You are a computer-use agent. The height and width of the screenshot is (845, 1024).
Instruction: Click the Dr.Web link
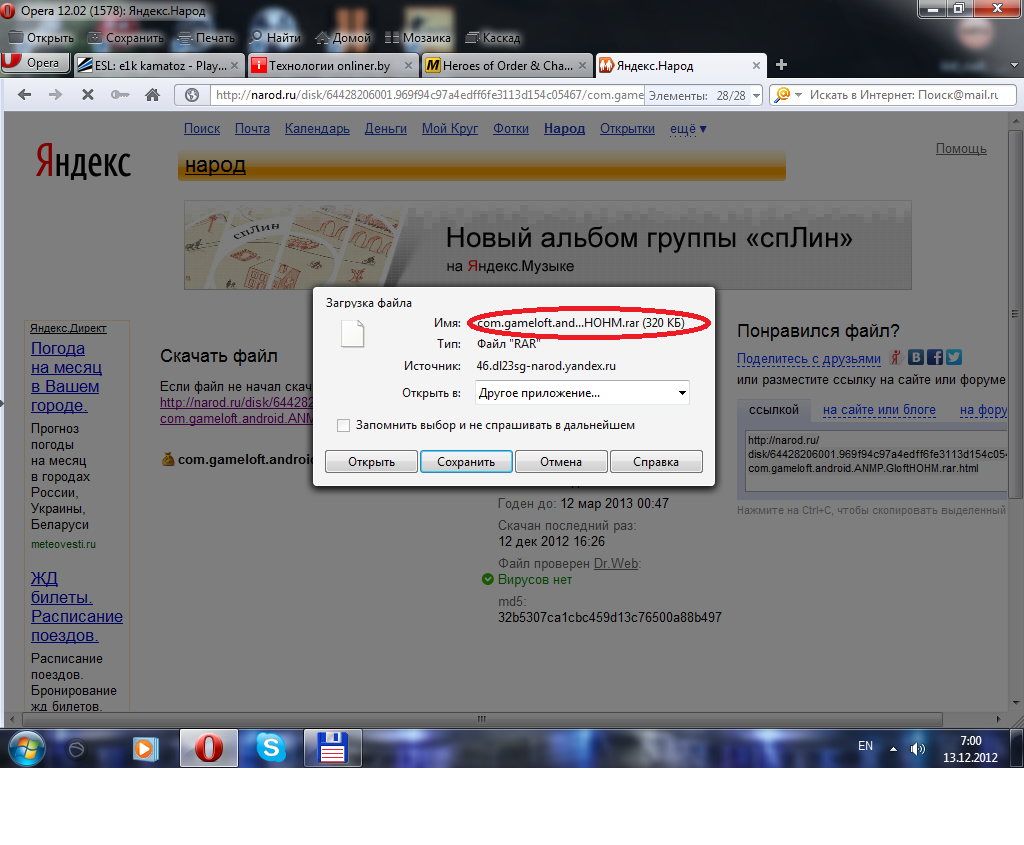pyautogui.click(x=616, y=564)
